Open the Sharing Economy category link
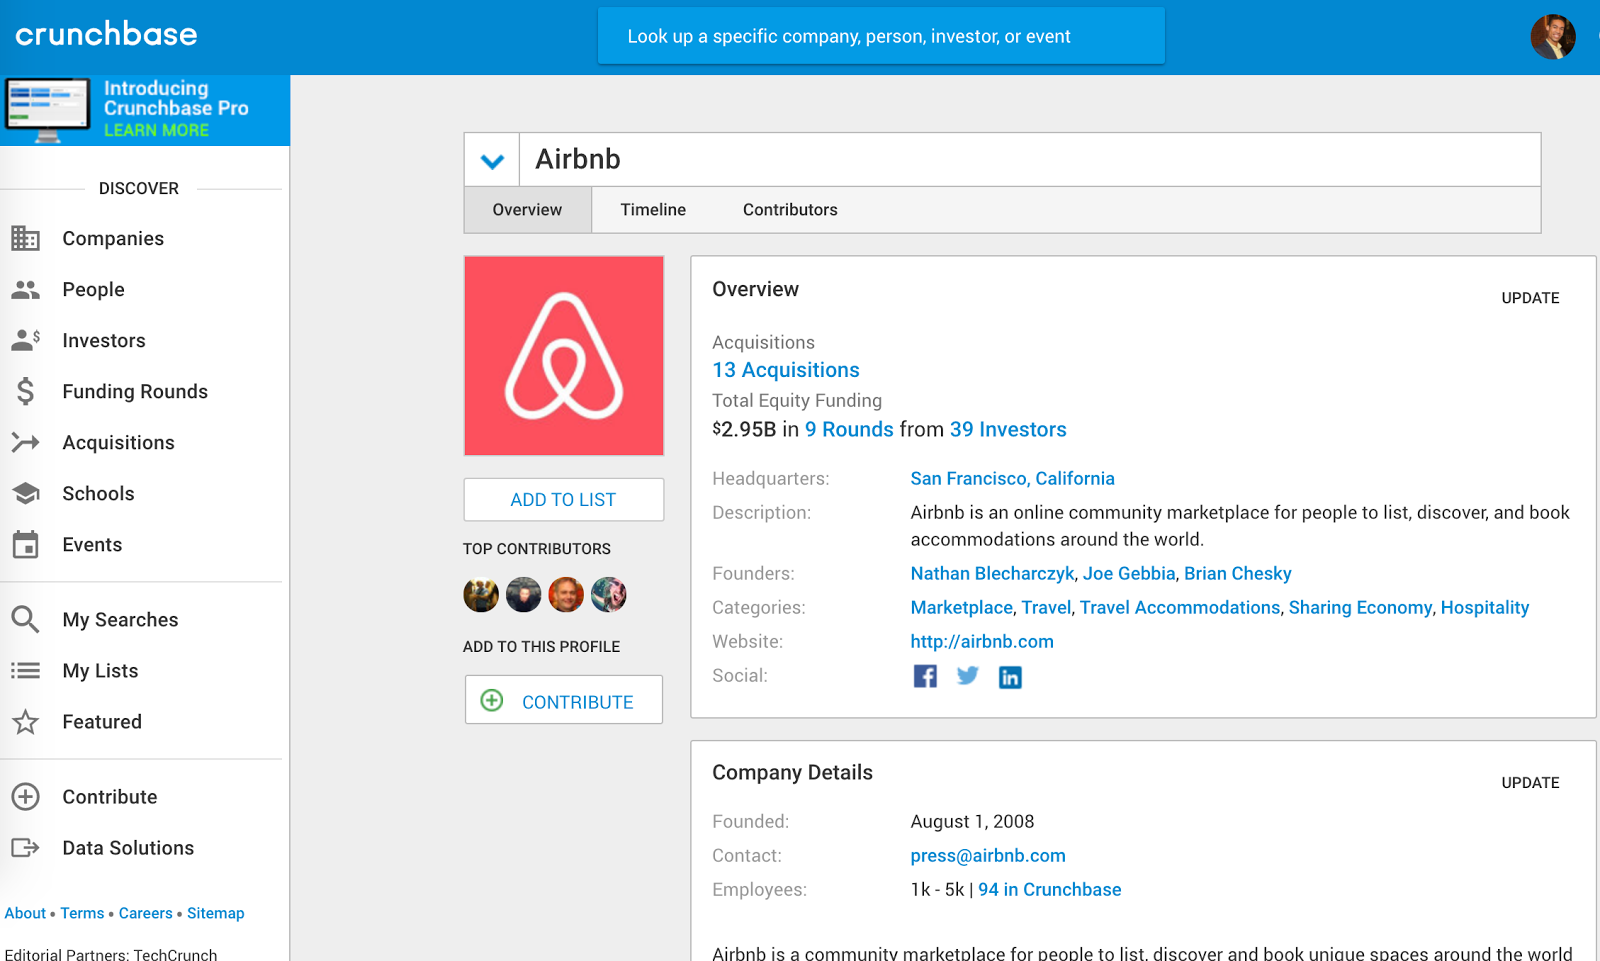1600x961 pixels. click(1360, 607)
